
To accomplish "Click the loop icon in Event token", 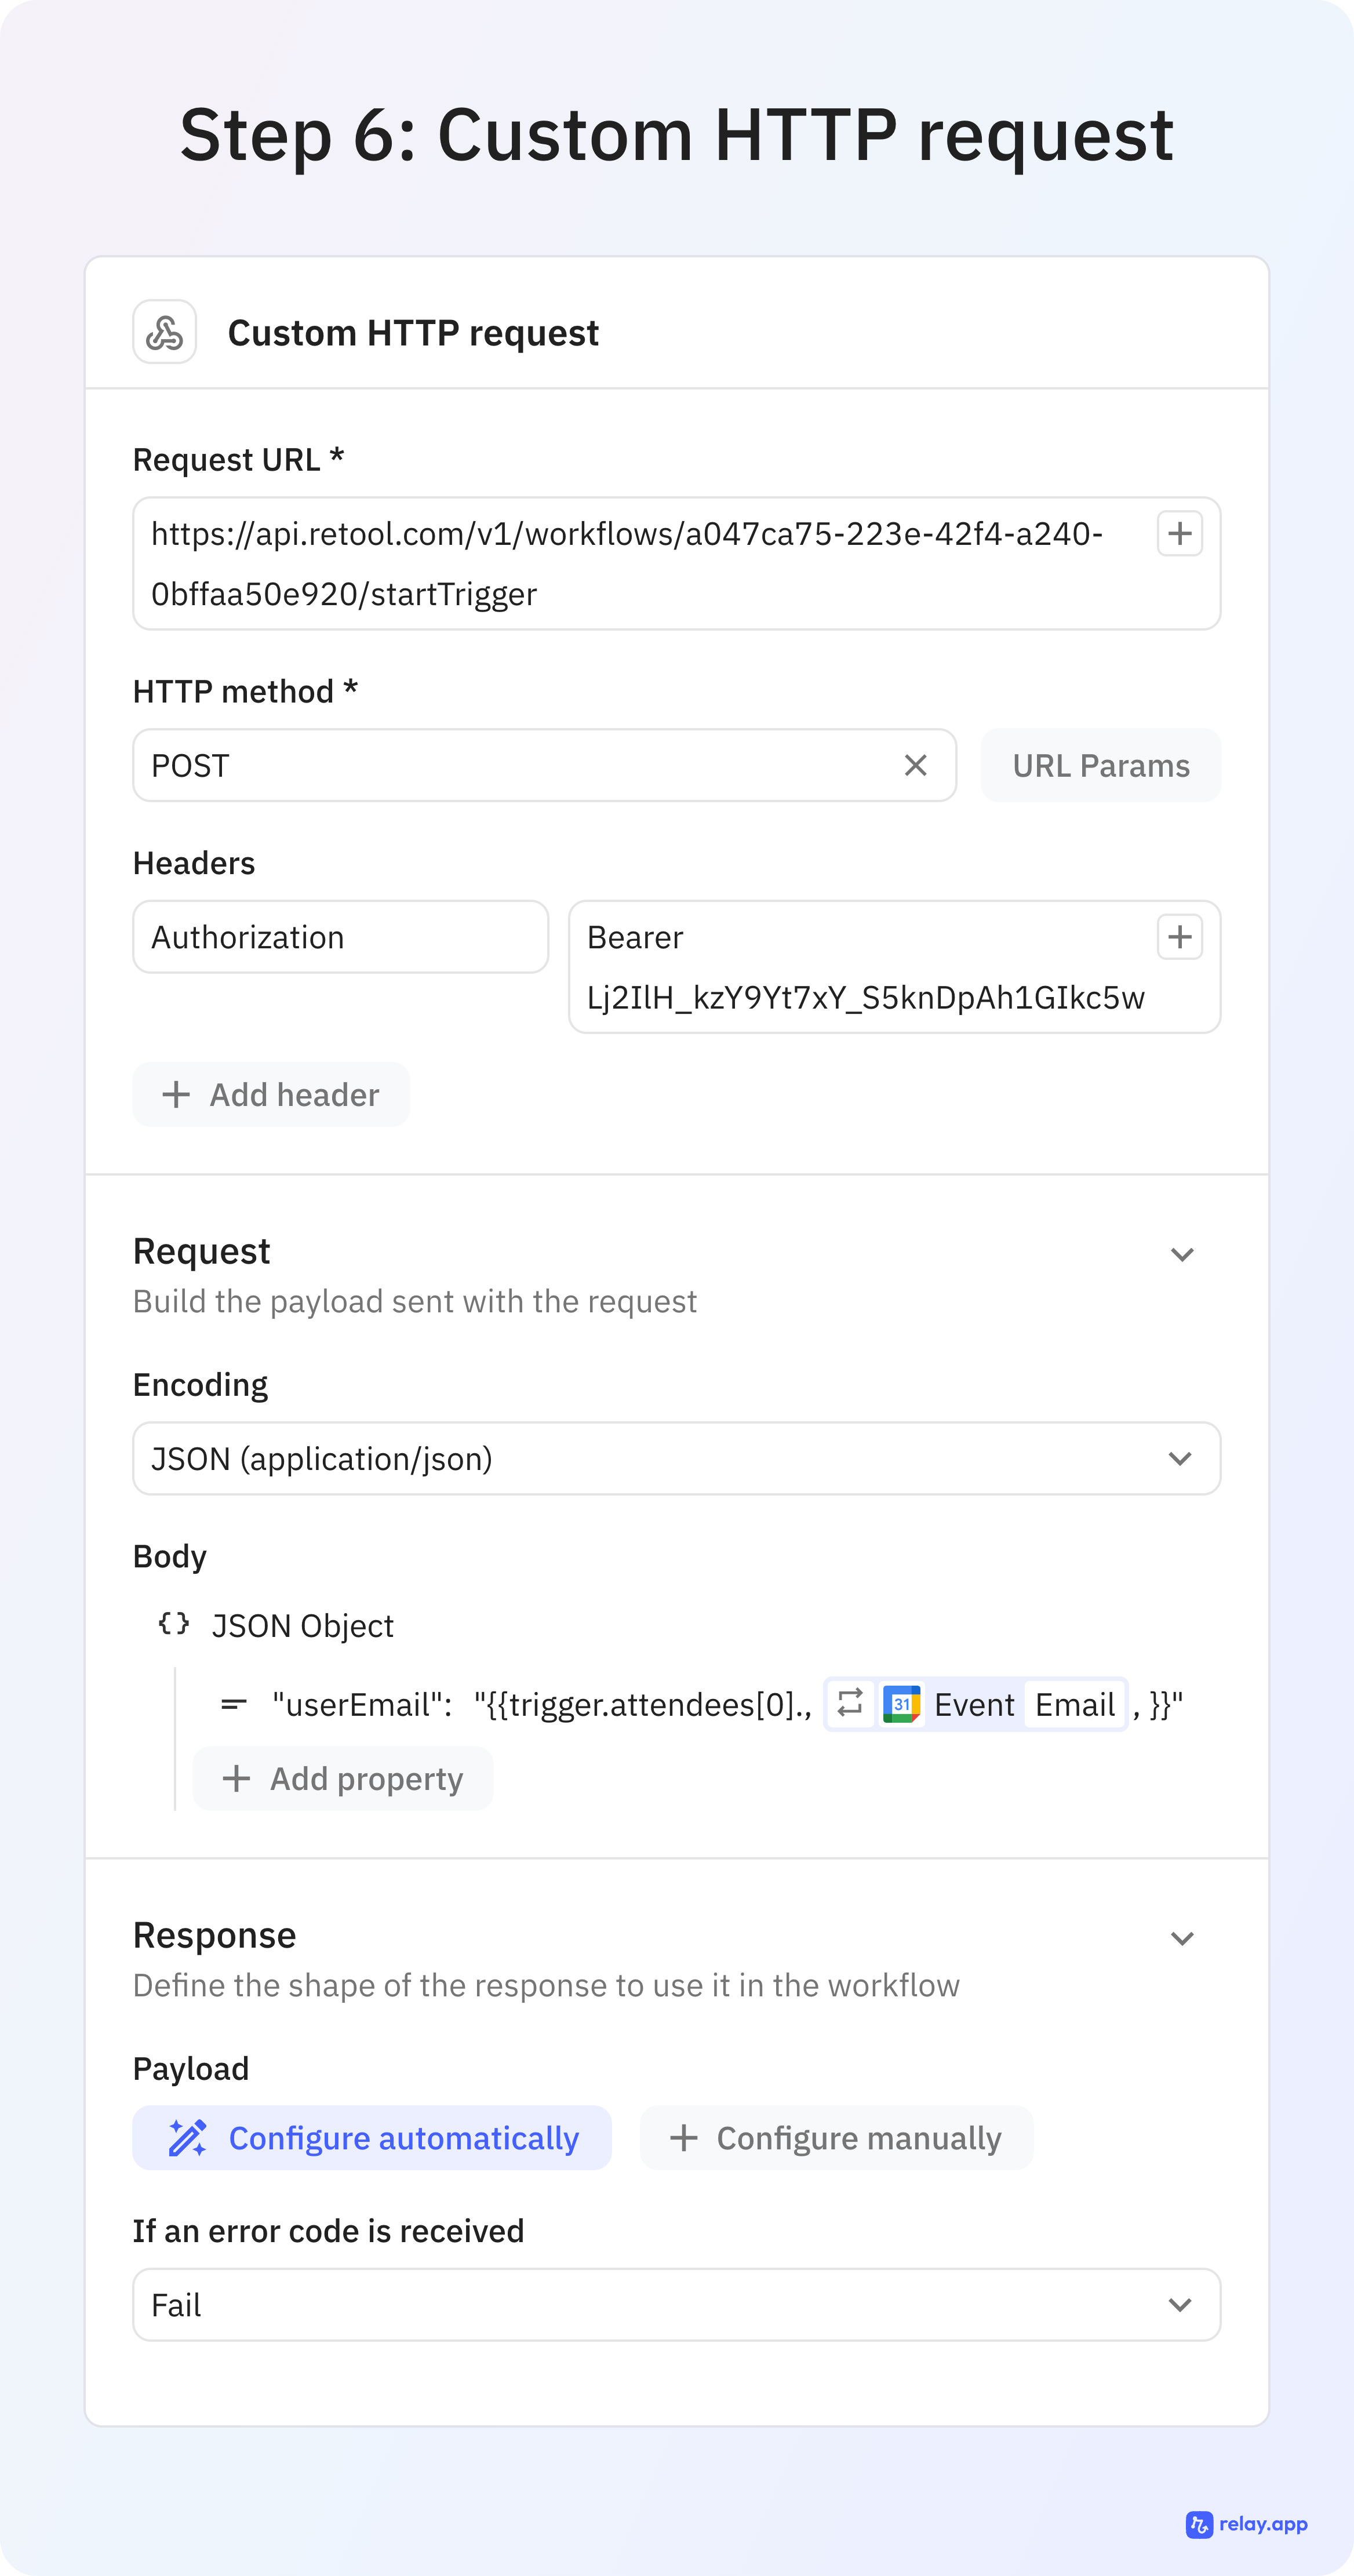I will click(850, 1703).
